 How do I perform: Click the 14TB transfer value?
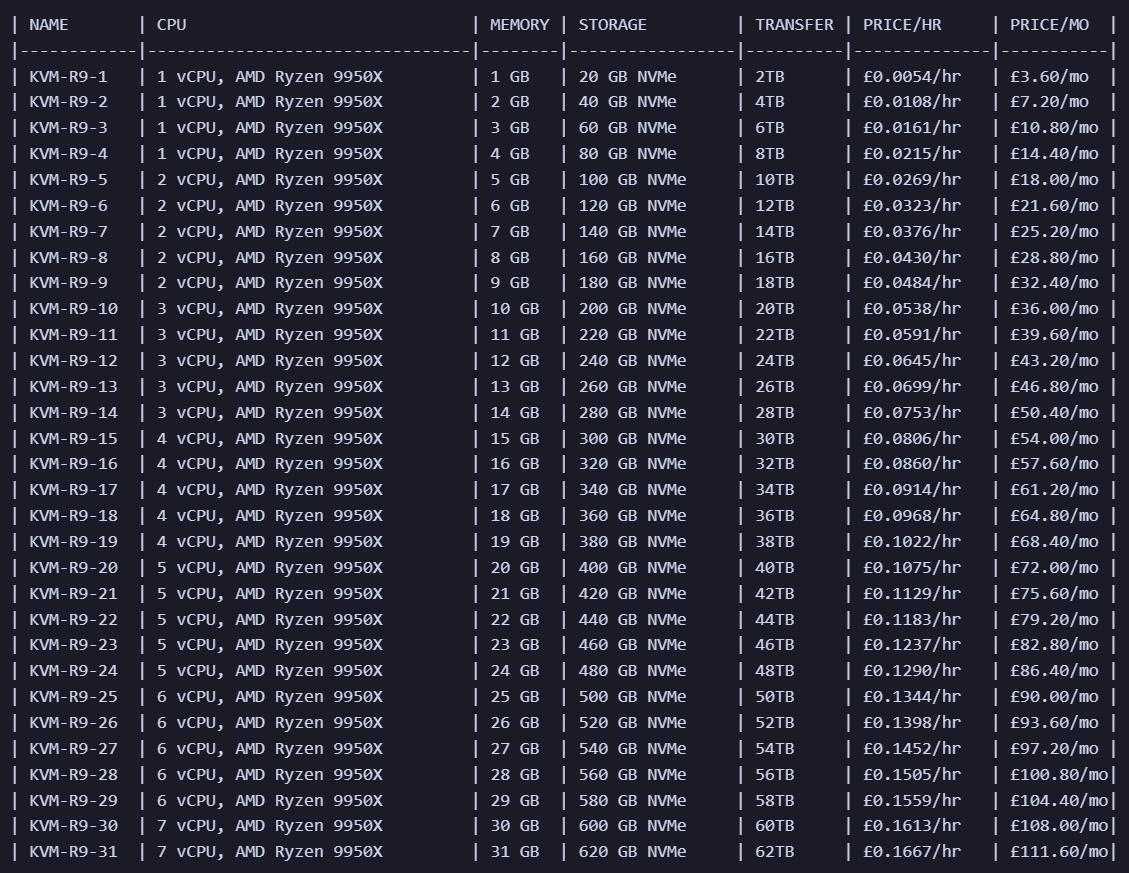[x=775, y=231]
